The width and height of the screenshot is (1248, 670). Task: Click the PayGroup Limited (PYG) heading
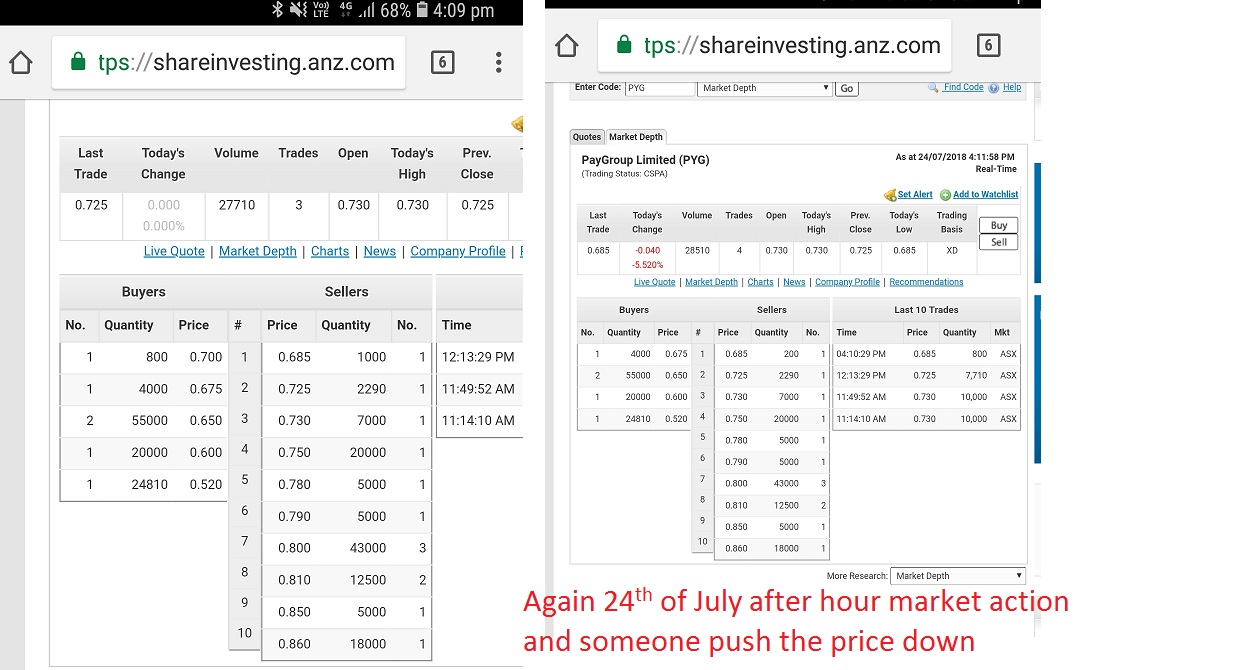(645, 160)
